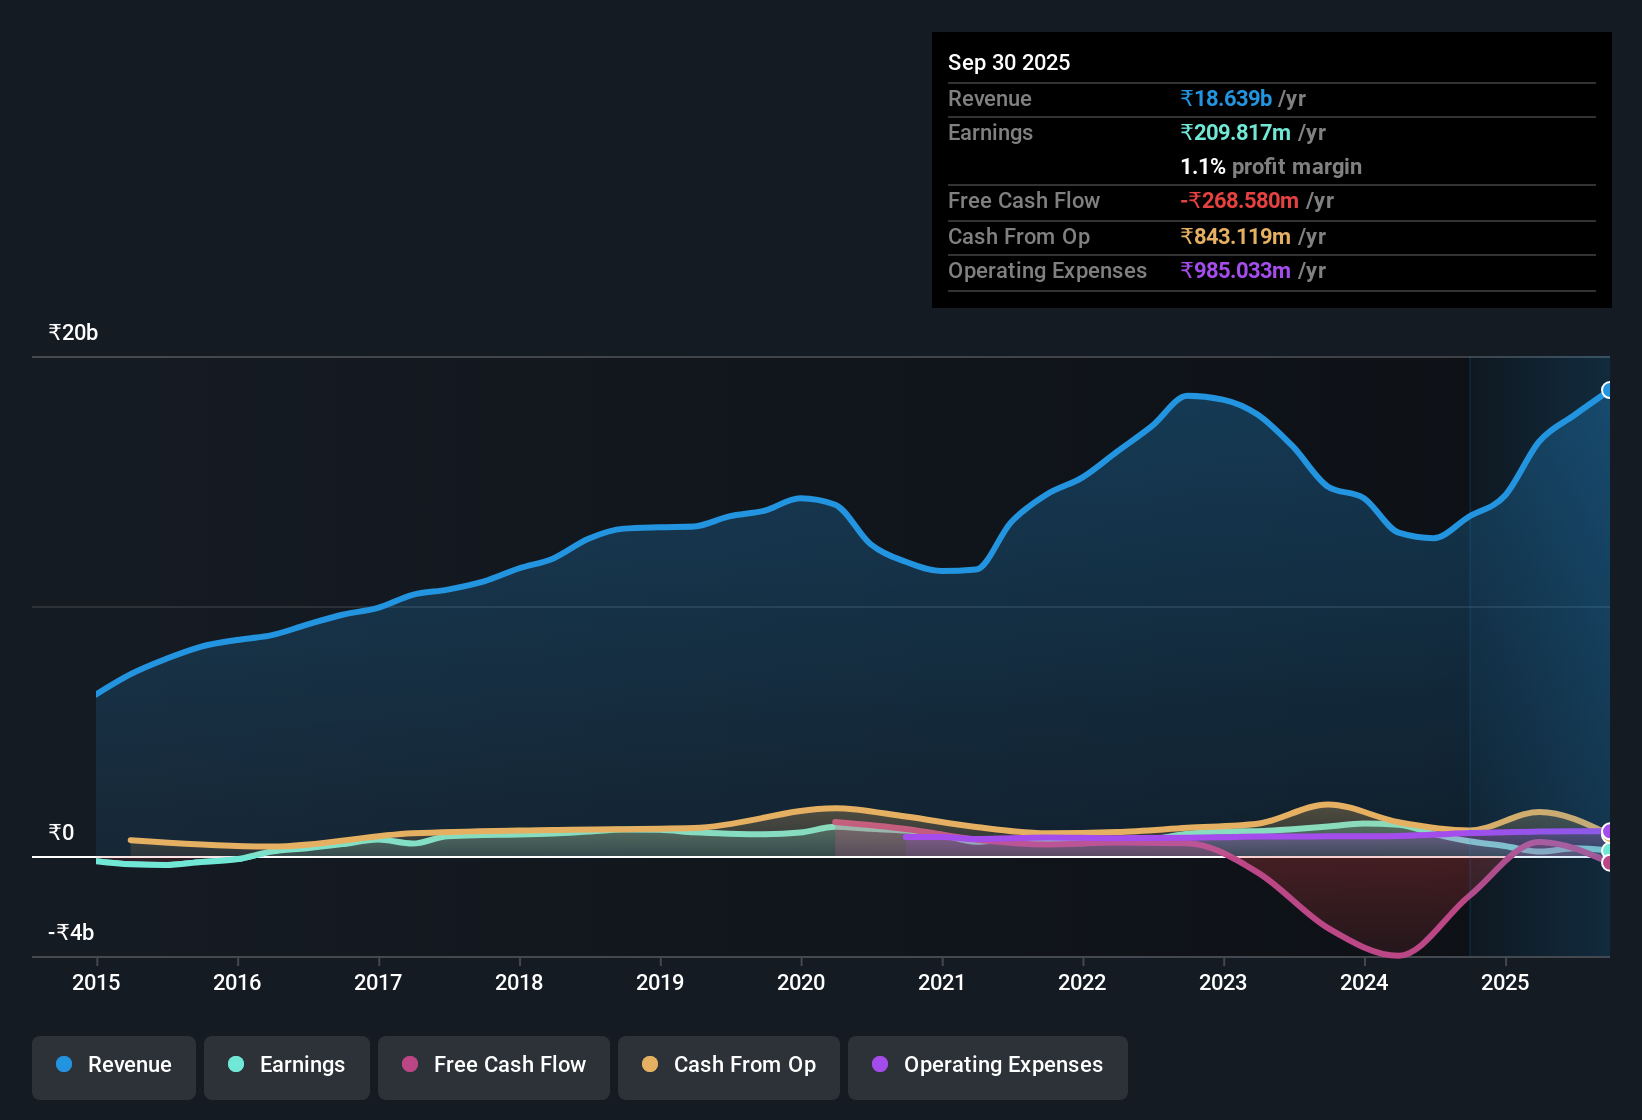Toggle the Cash From Op legend dot
The width and height of the screenshot is (1642, 1120).
650,1065
